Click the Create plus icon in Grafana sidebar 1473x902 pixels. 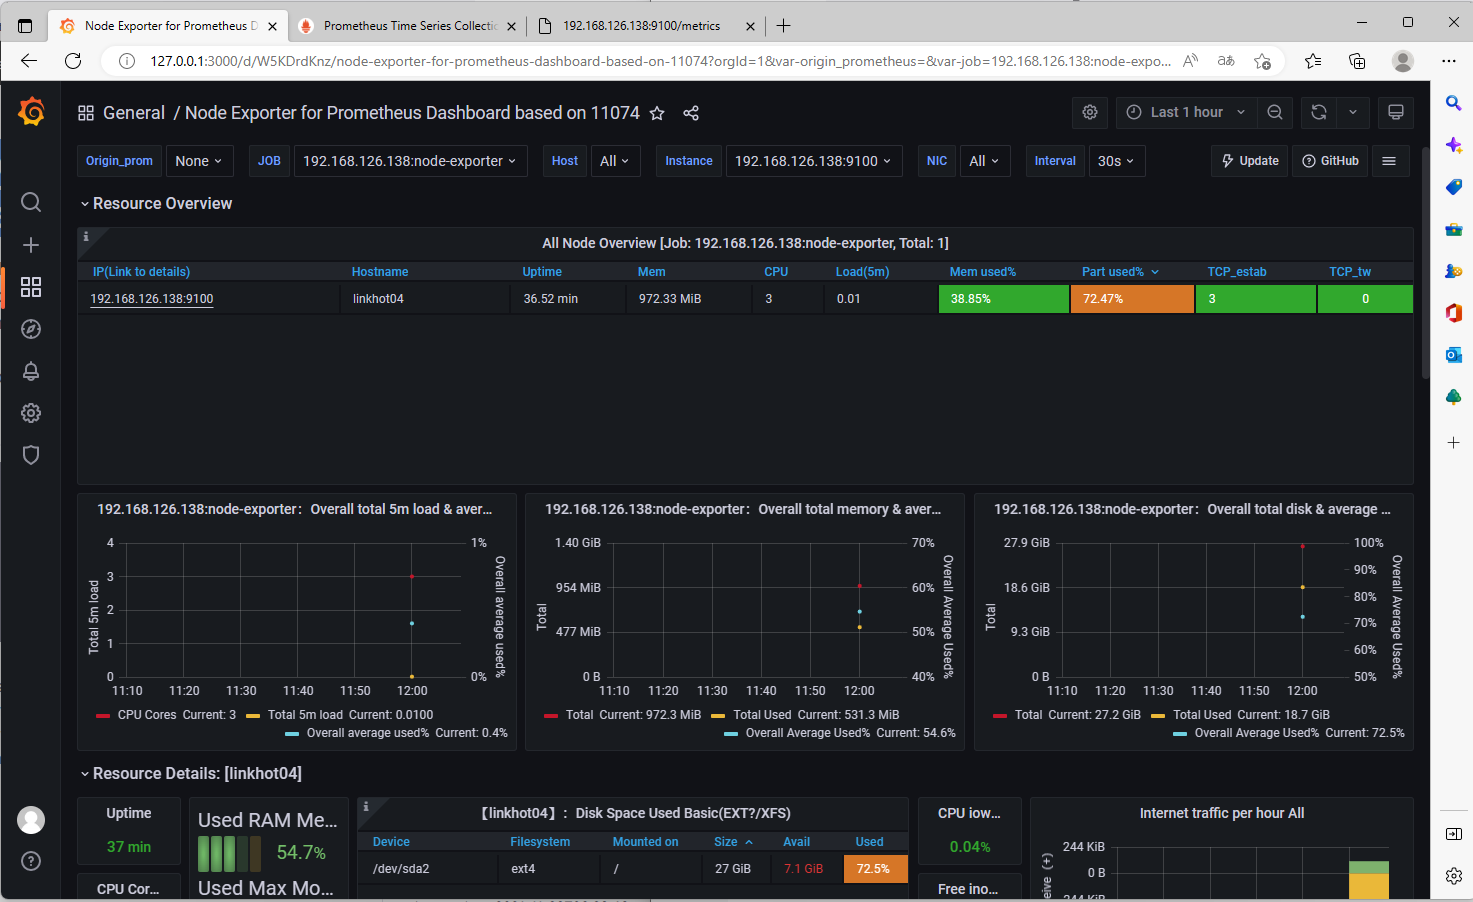click(x=31, y=245)
